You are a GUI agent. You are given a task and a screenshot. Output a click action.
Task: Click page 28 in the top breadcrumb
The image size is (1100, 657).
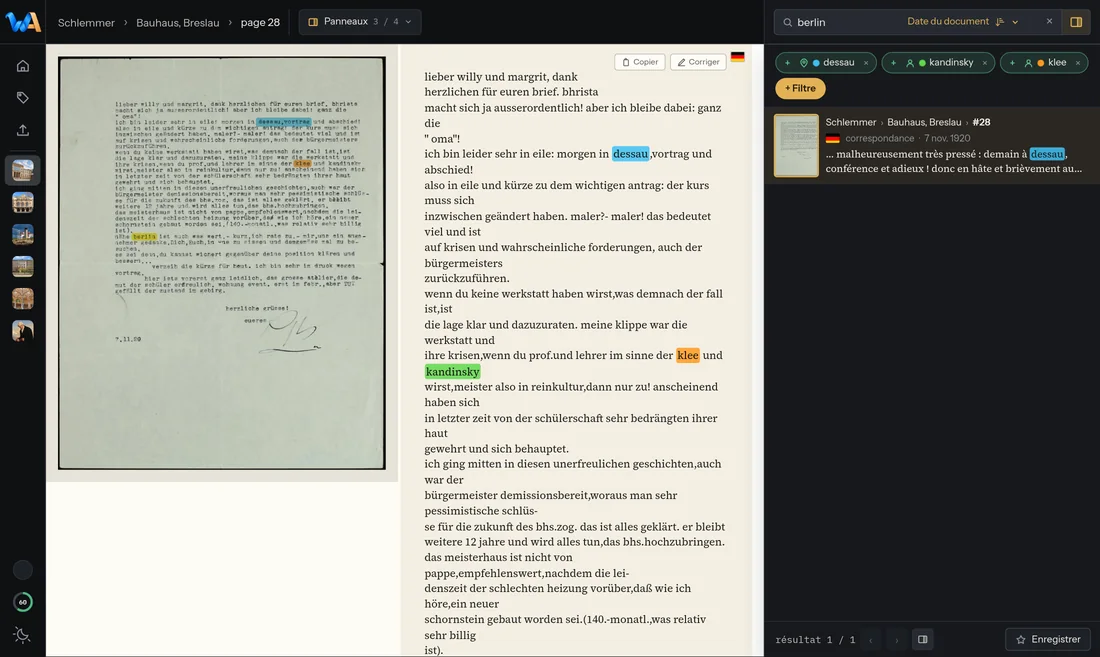coord(260,22)
